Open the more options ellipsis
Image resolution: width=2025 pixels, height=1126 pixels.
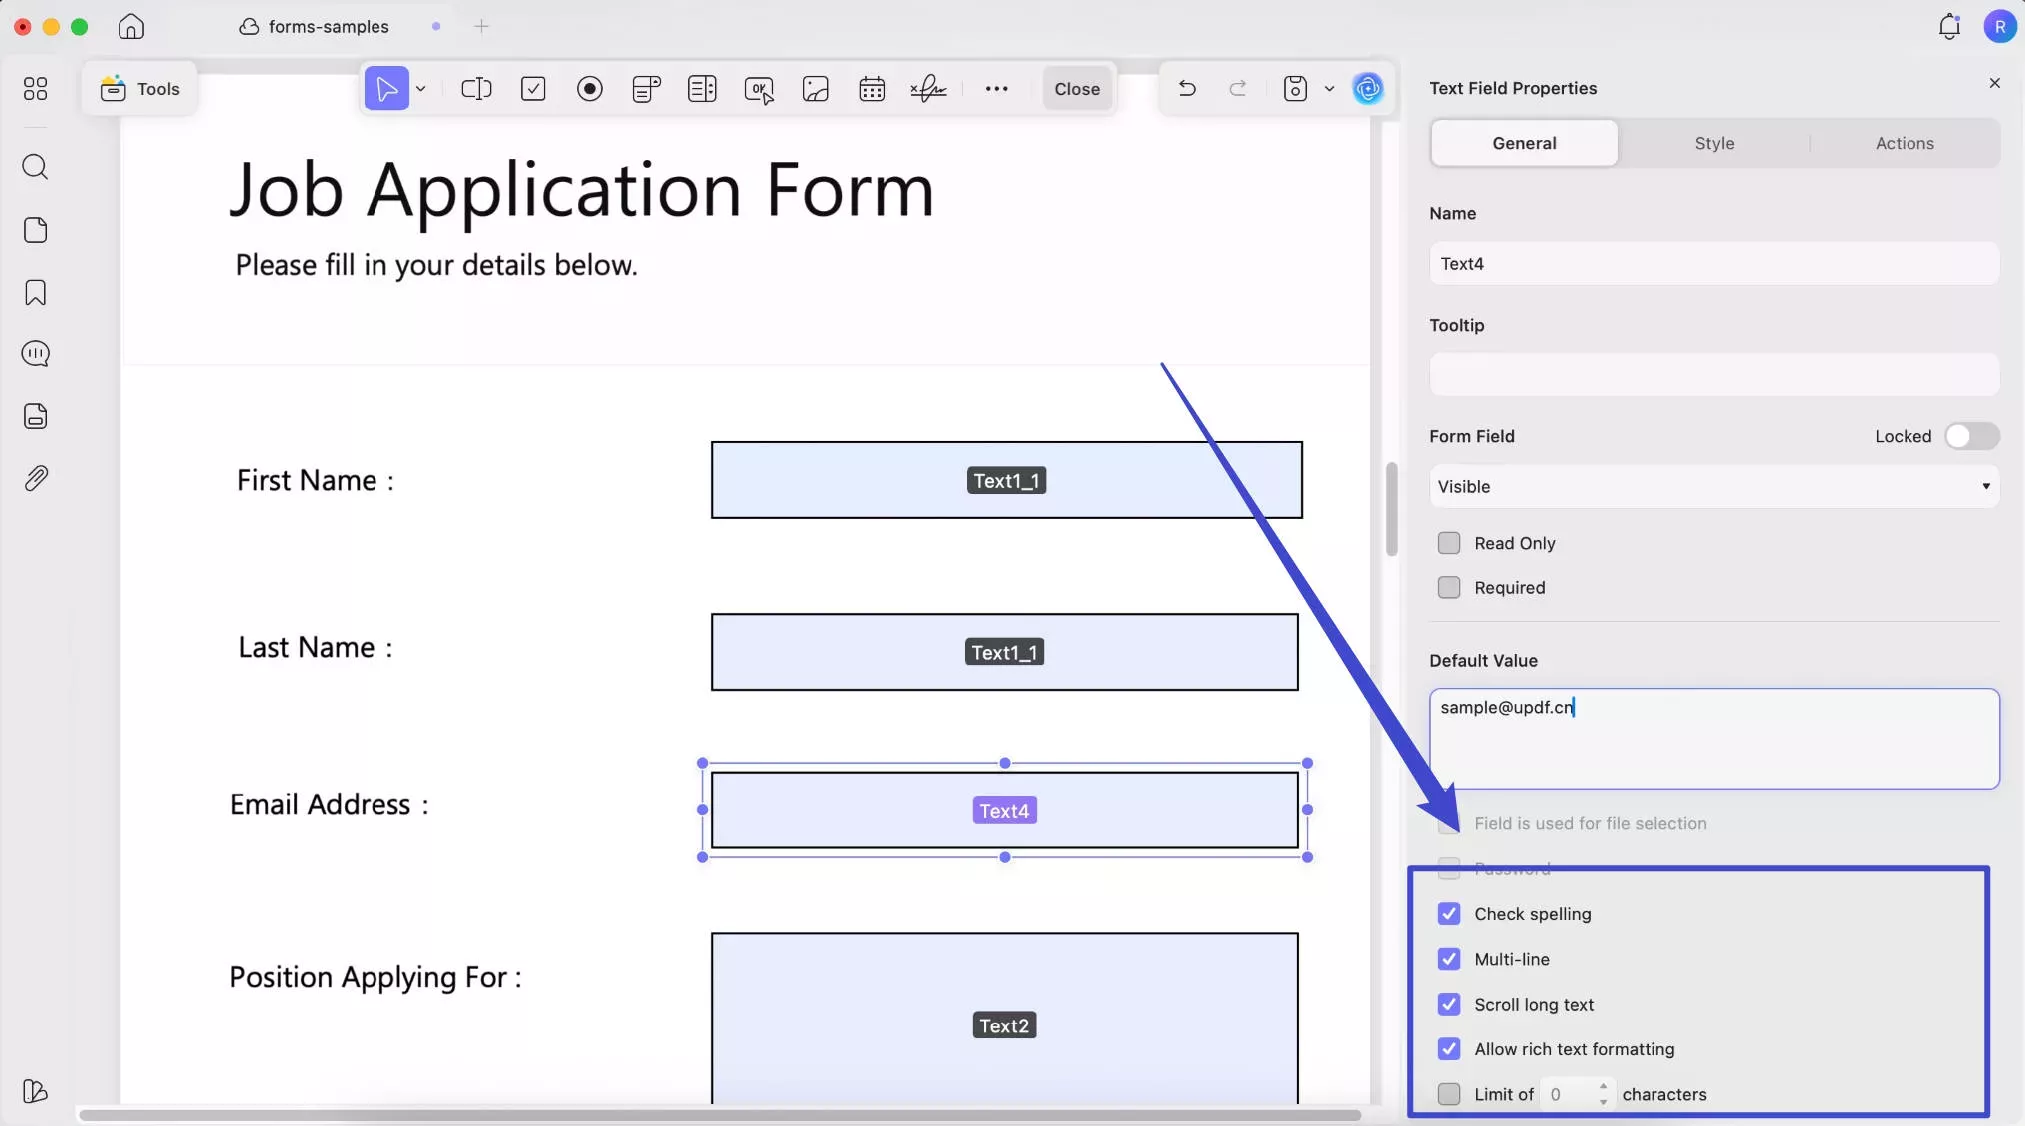(x=996, y=89)
